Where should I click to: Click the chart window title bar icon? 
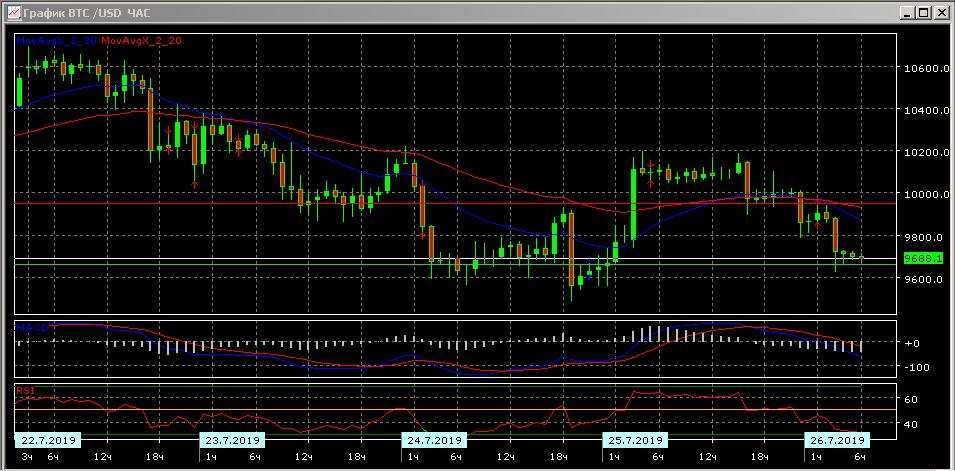11,13
